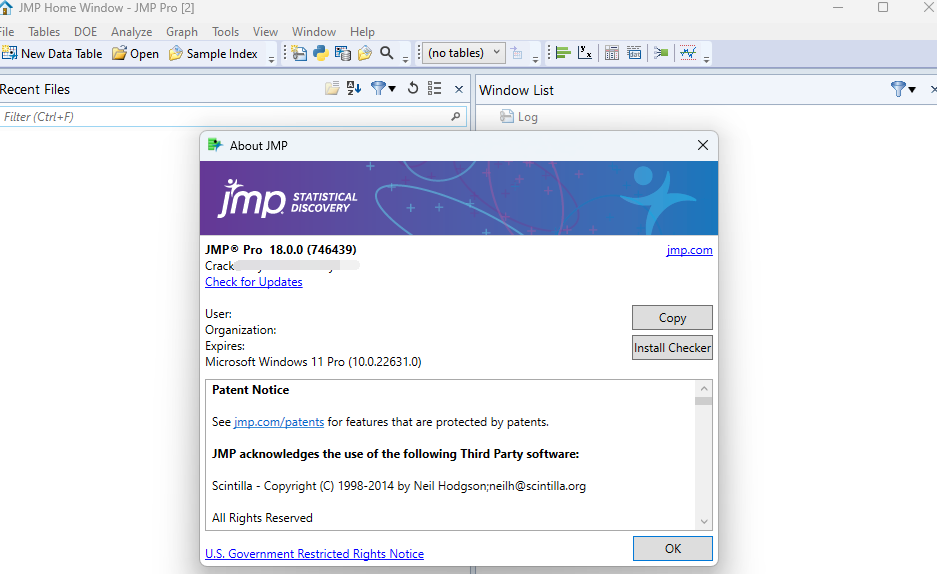This screenshot has height=574, width=937.
Task: Click the folder icon in the Recent Files header
Action: point(332,88)
